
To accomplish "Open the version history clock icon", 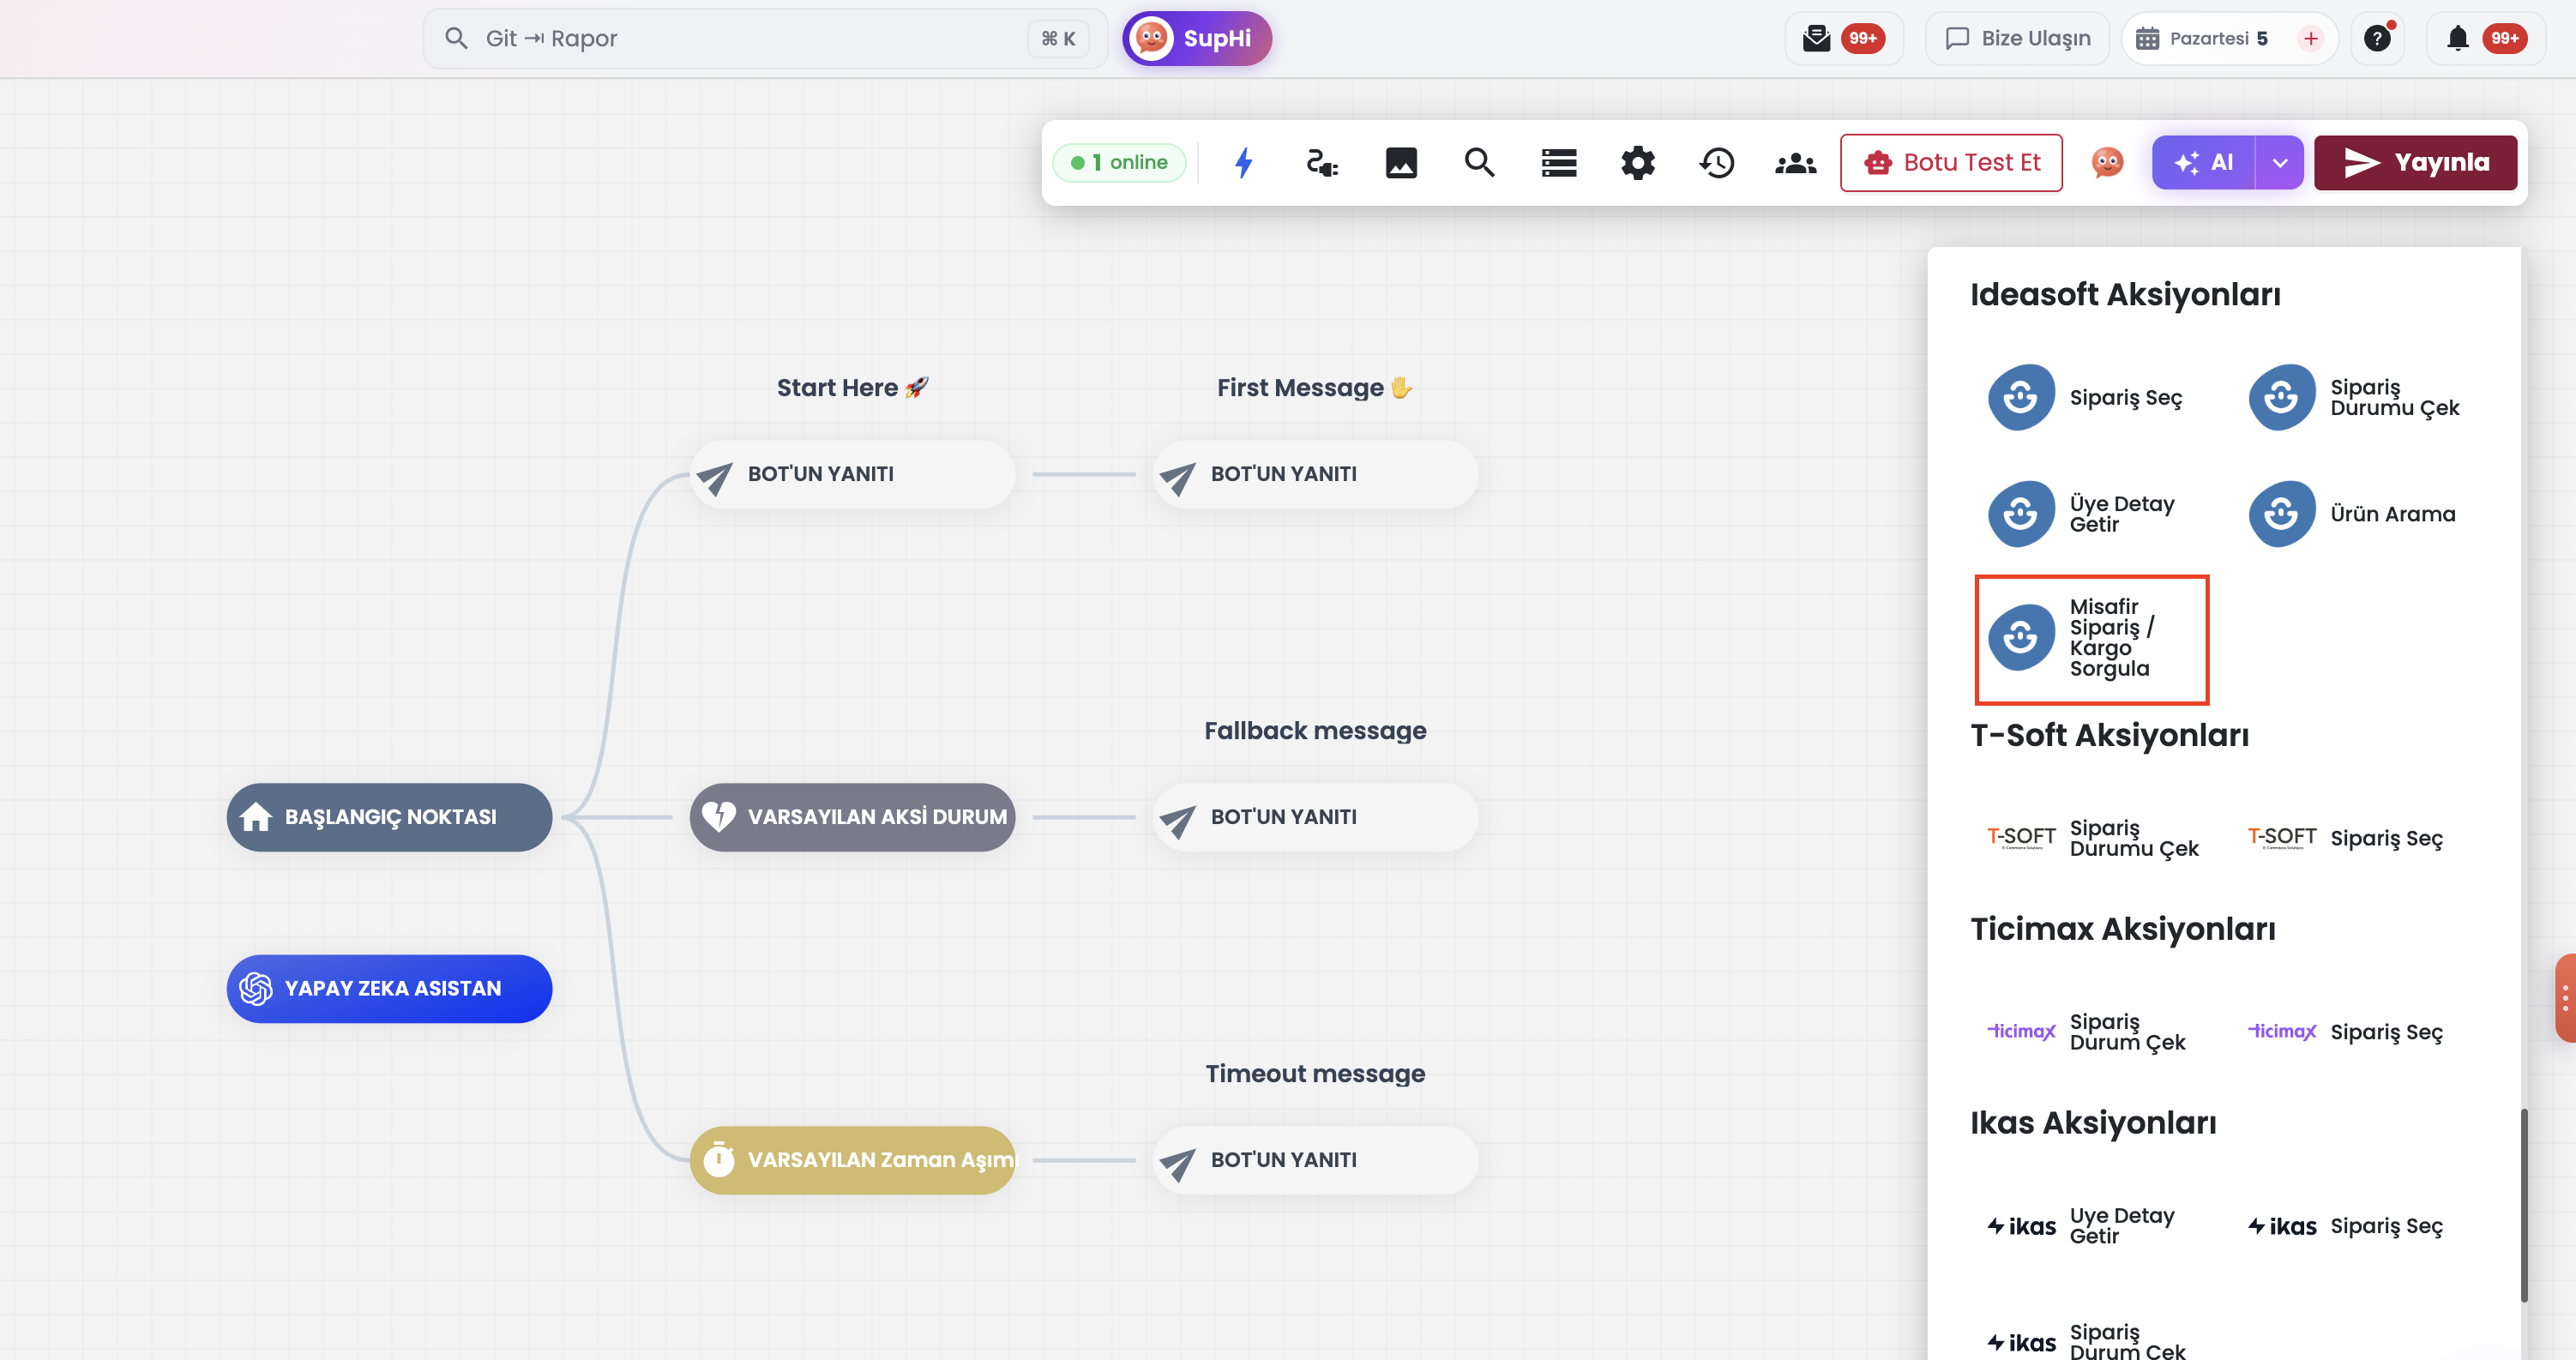I will 1717,163.
